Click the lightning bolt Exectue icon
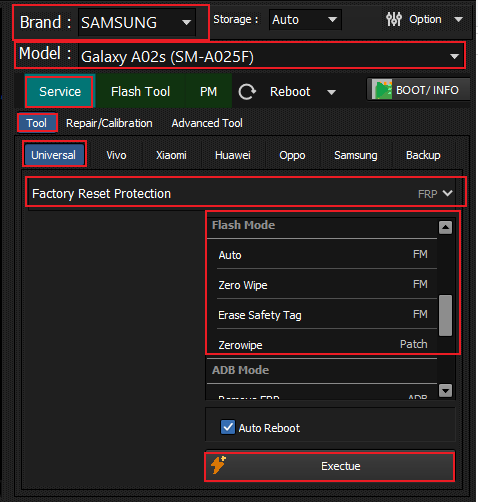The height and width of the screenshot is (502, 478). 218,465
